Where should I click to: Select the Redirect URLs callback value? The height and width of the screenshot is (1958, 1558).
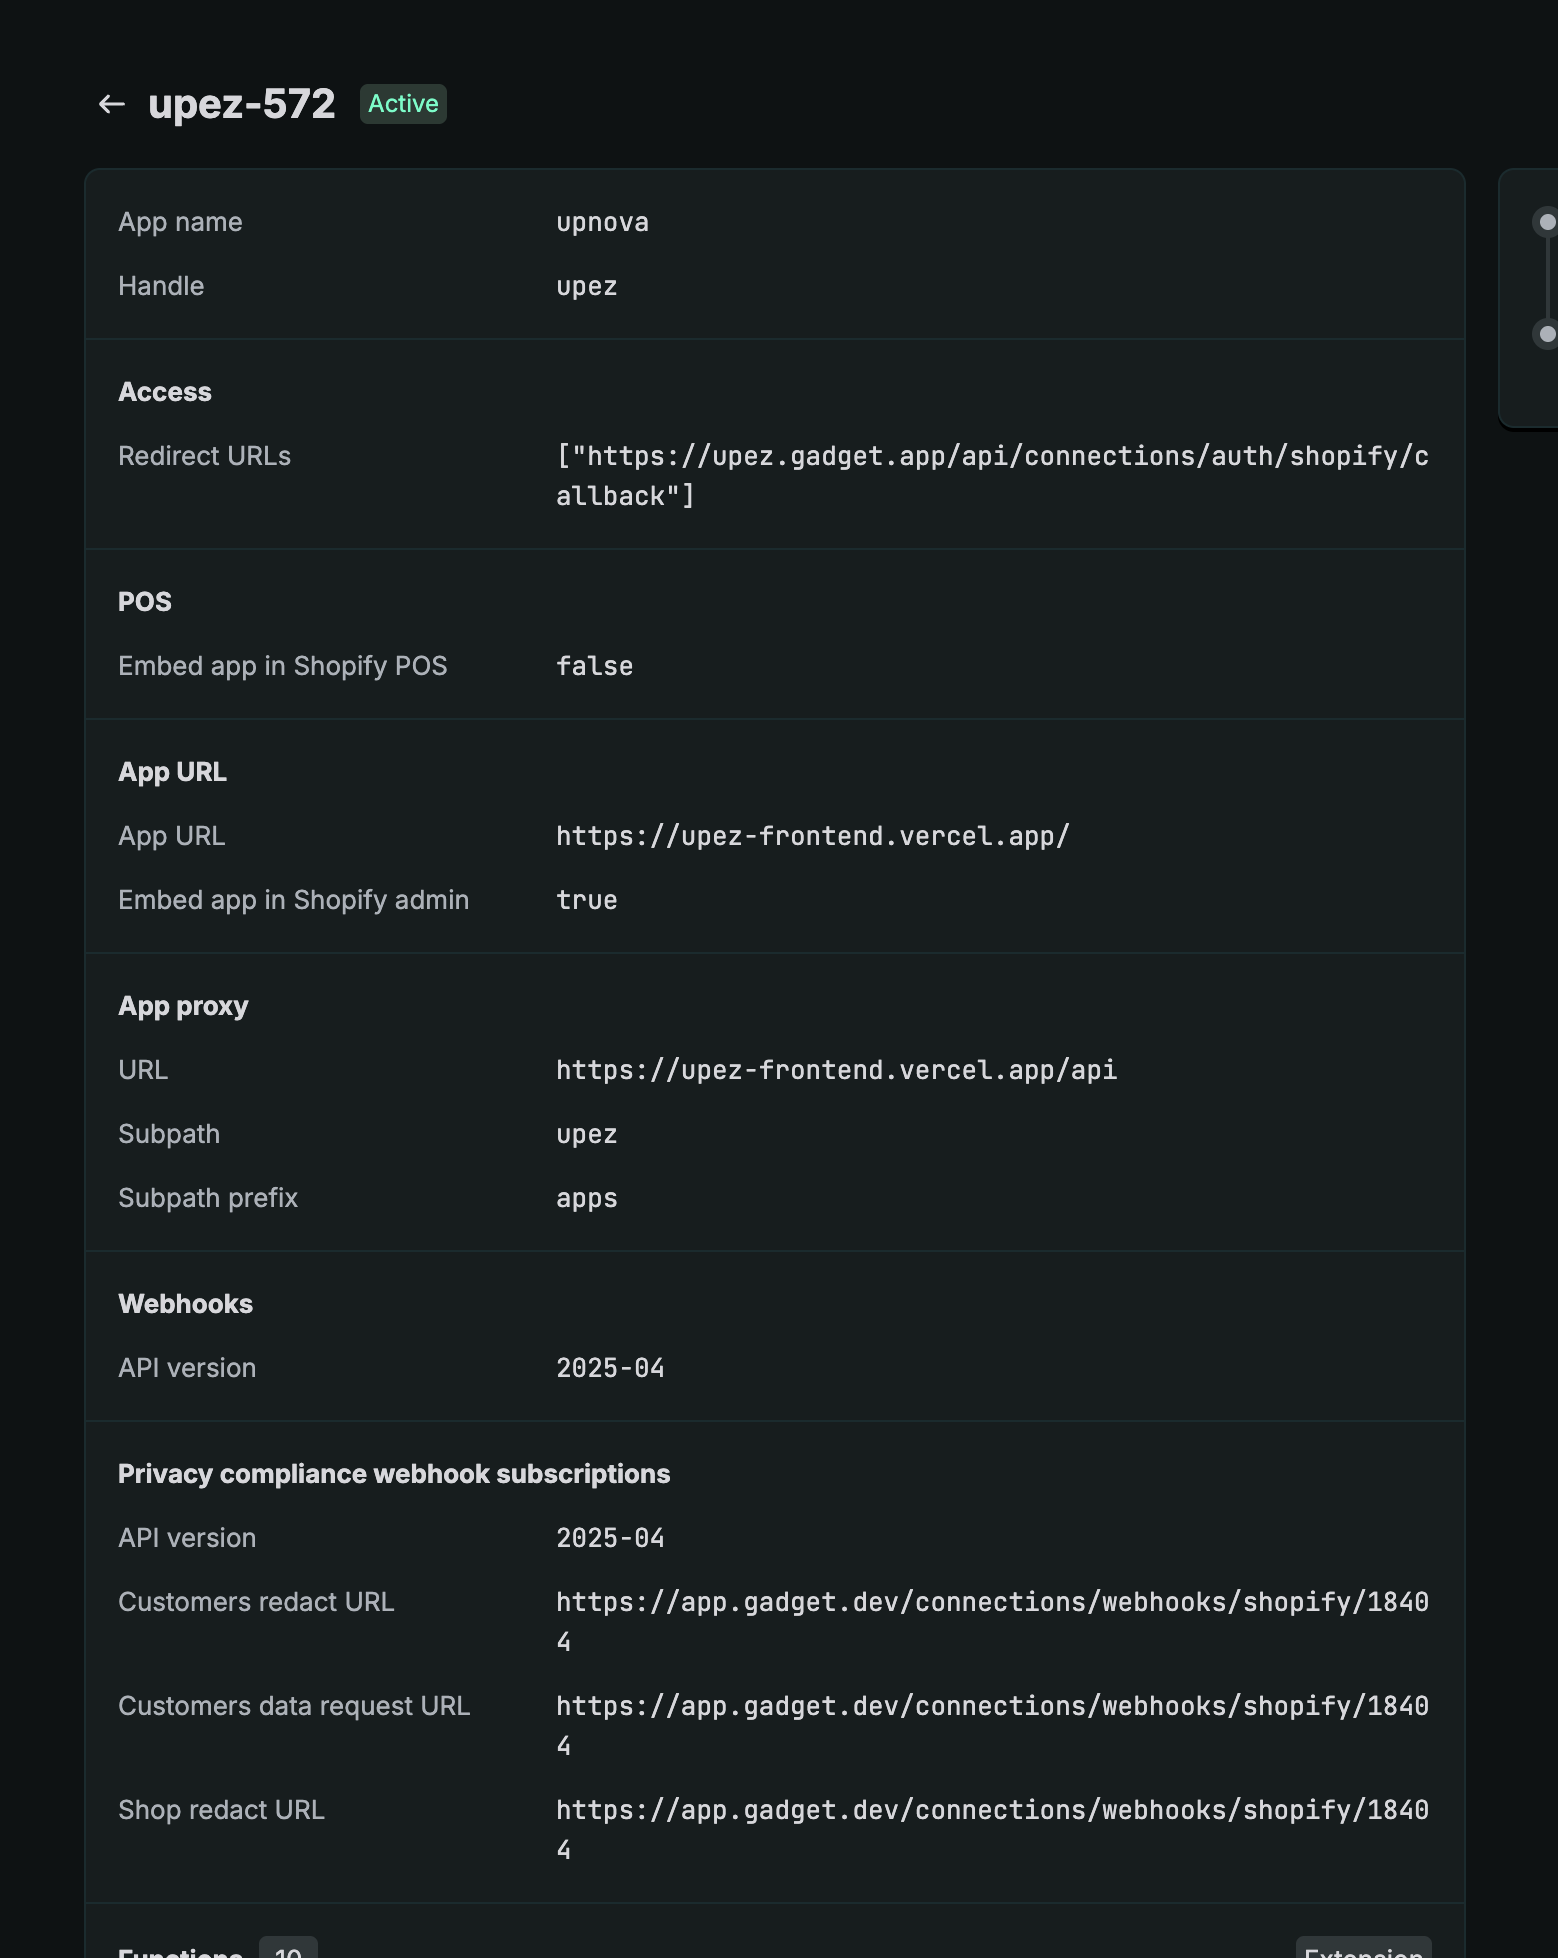[991, 476]
